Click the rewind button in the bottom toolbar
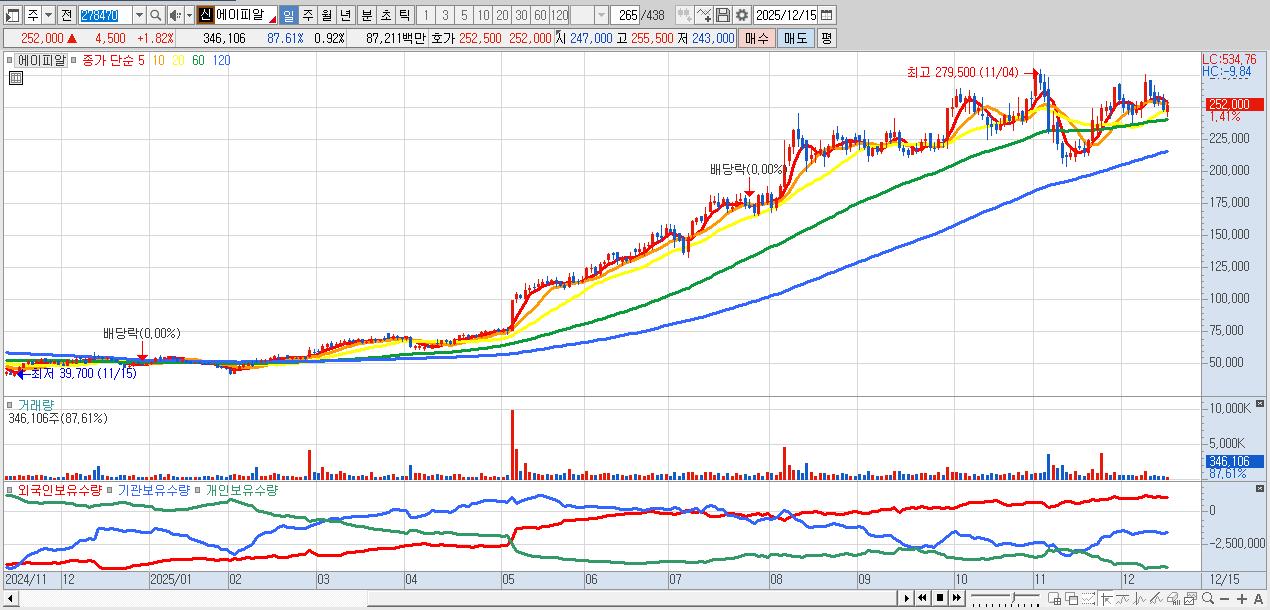Screen dimensions: 1270x610 [x=922, y=598]
